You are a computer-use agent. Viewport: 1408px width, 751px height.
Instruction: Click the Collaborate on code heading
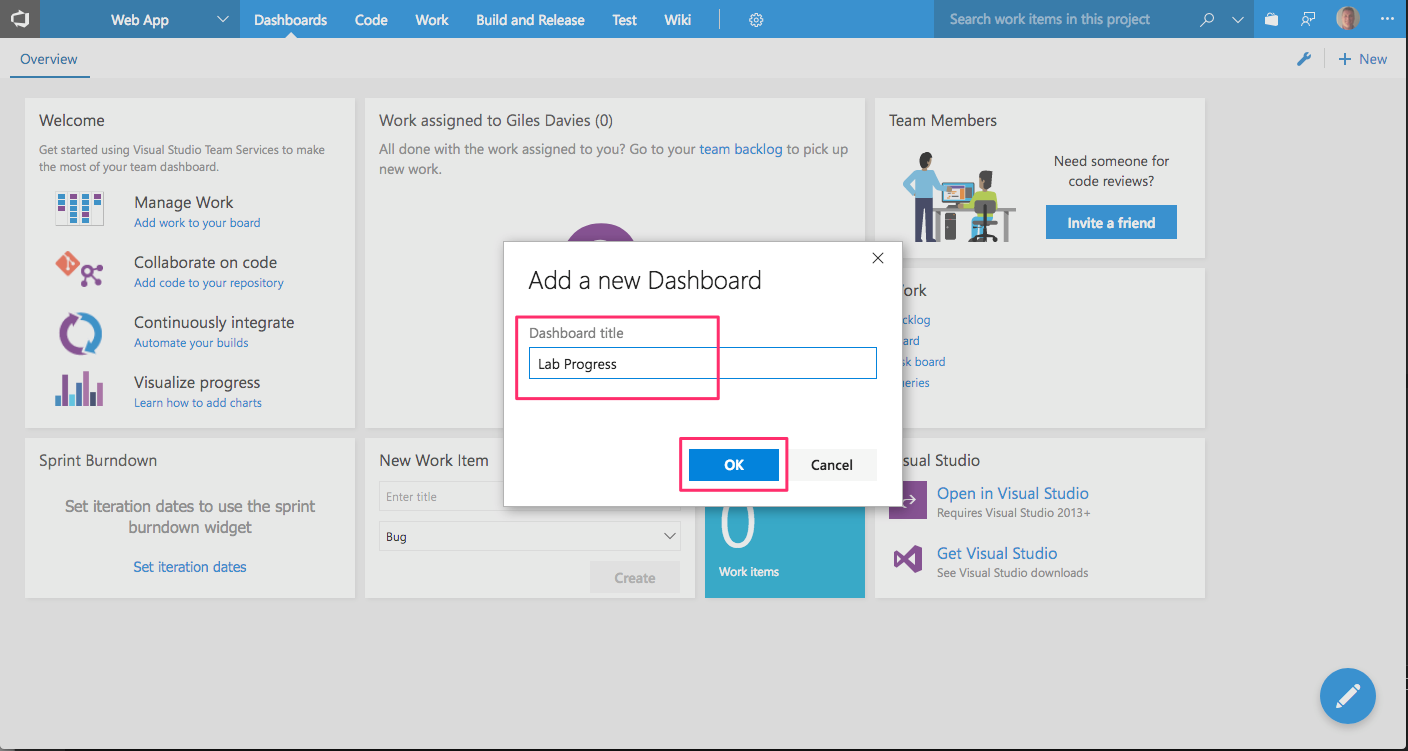pos(206,262)
